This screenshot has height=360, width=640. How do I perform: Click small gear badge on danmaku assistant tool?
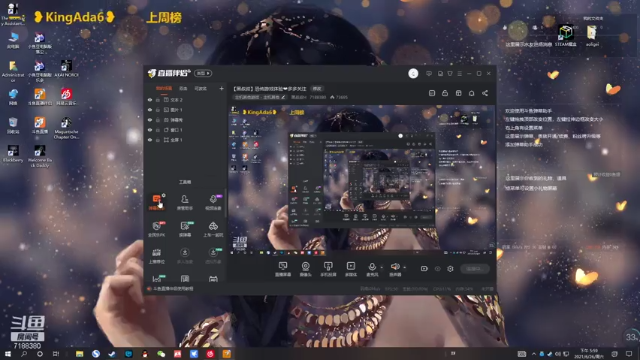pyautogui.click(x=164, y=196)
